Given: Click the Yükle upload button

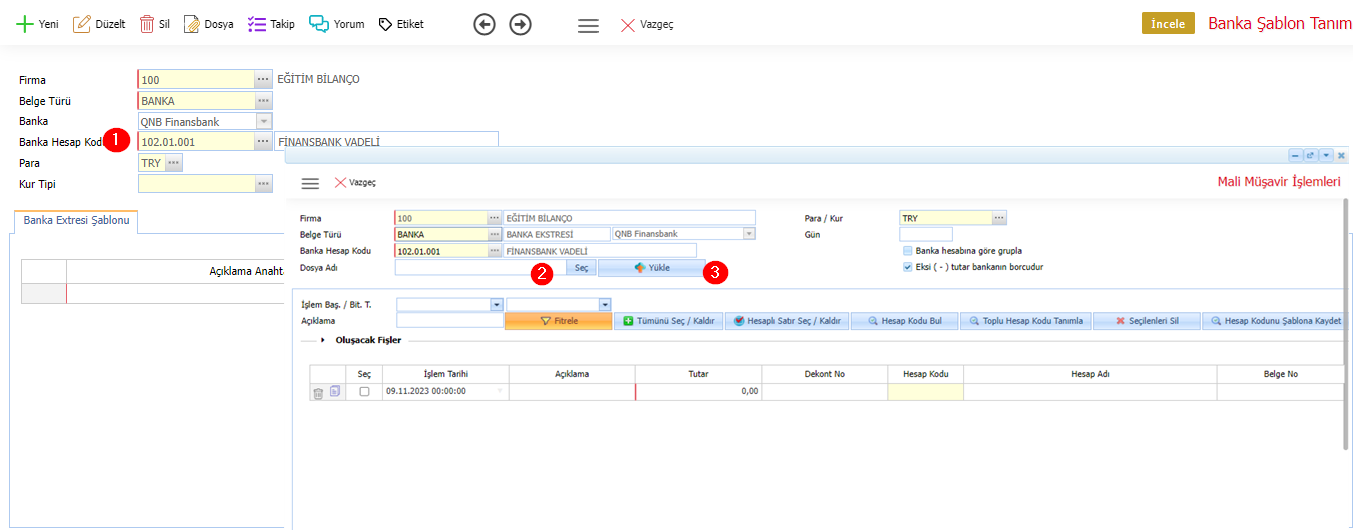Looking at the screenshot, I should click(x=651, y=268).
